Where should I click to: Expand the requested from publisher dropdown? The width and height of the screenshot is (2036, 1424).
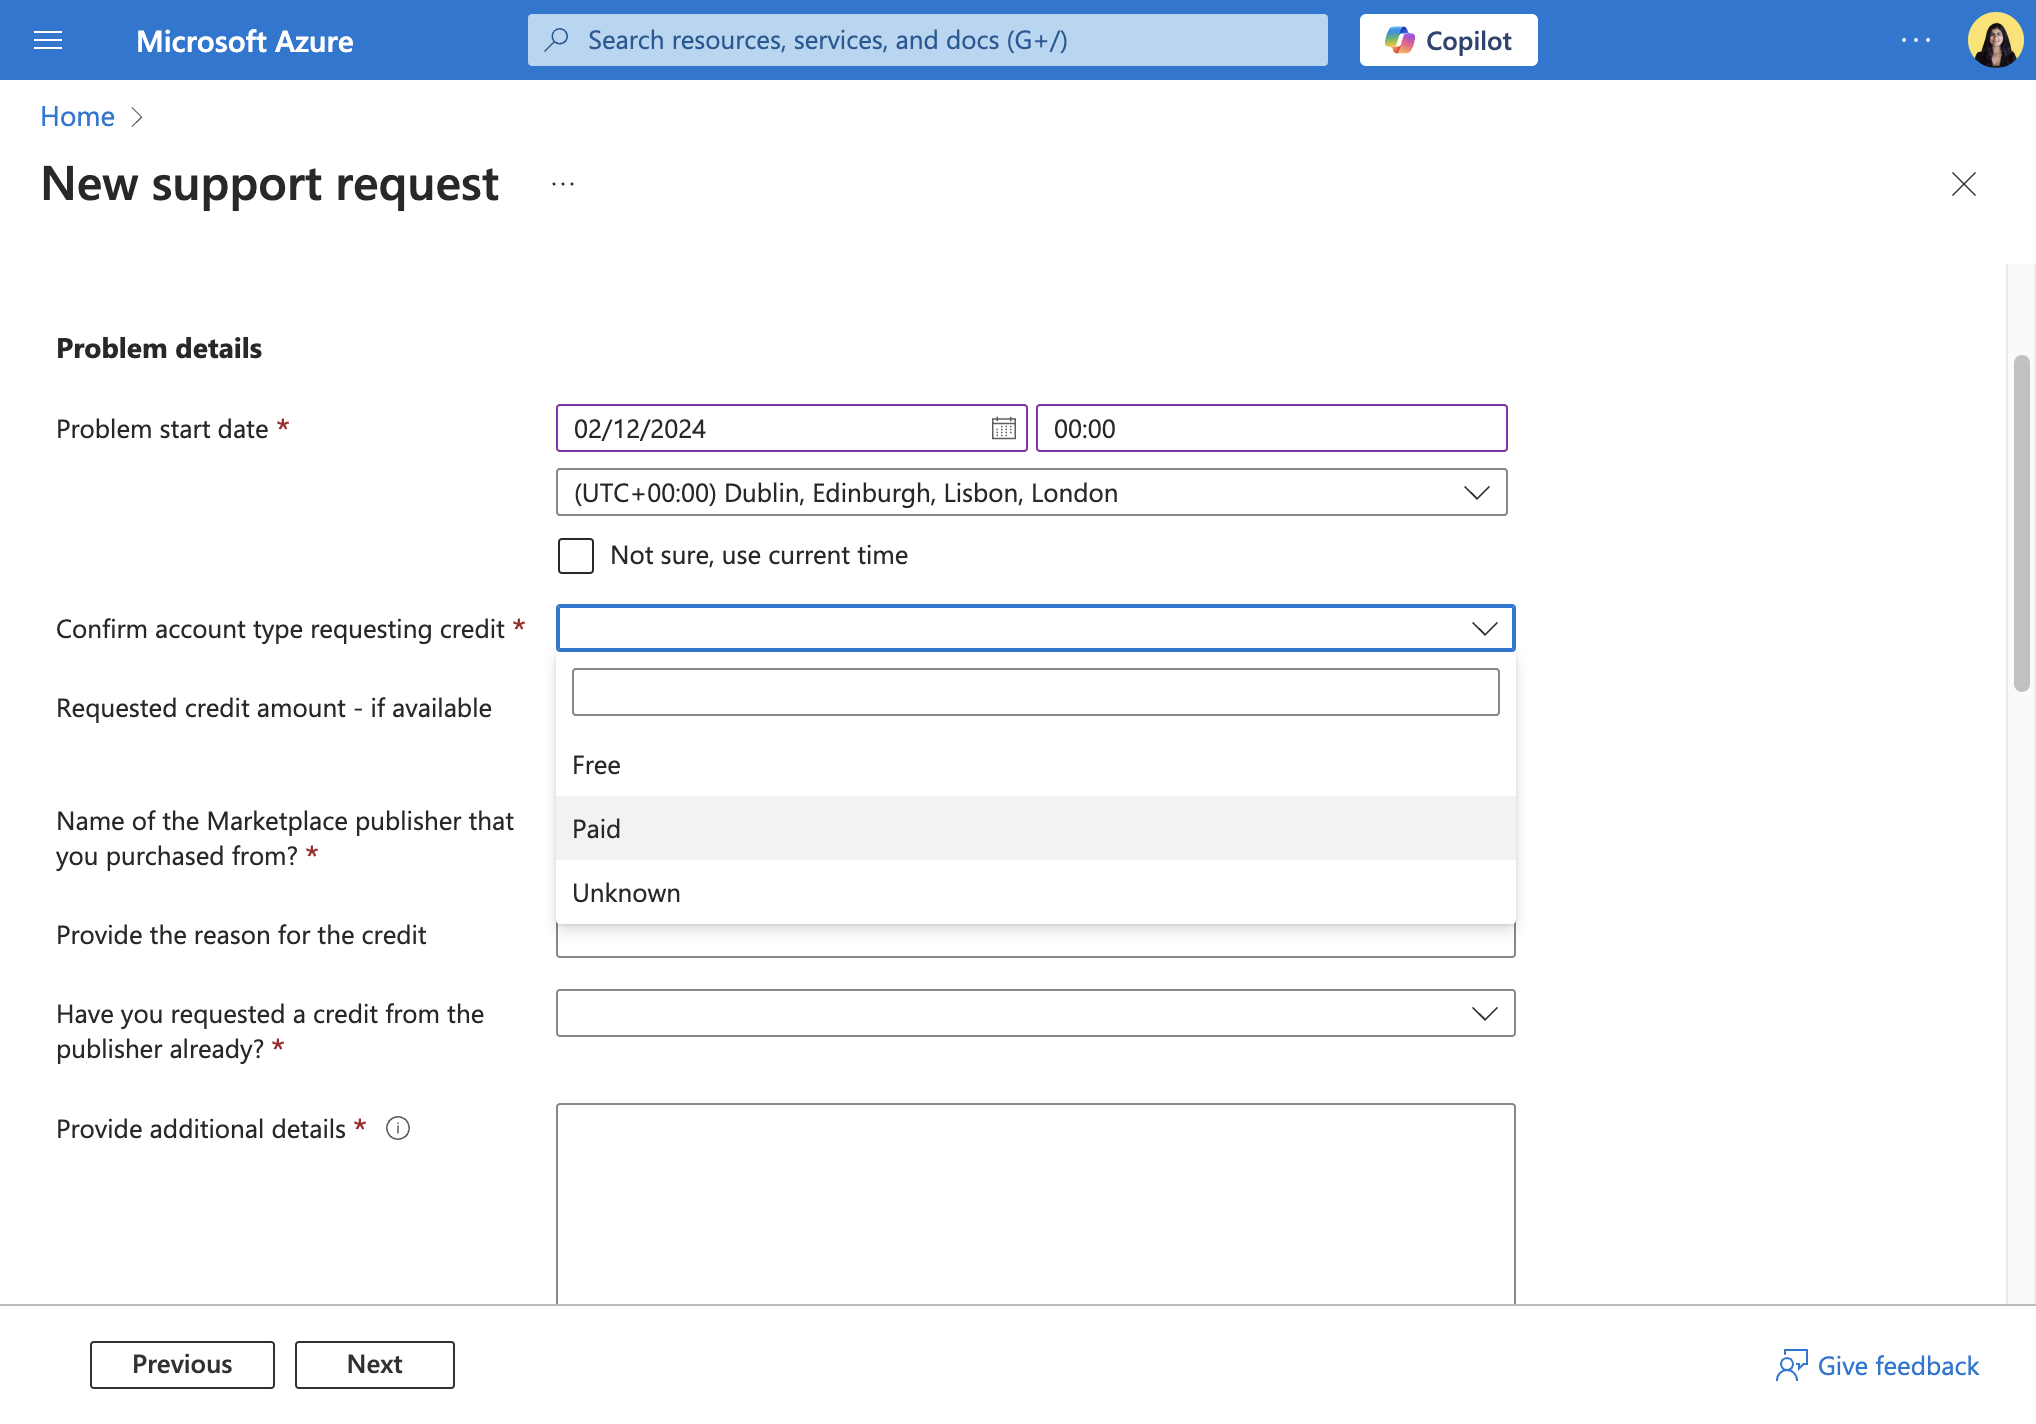pyautogui.click(x=1035, y=1013)
